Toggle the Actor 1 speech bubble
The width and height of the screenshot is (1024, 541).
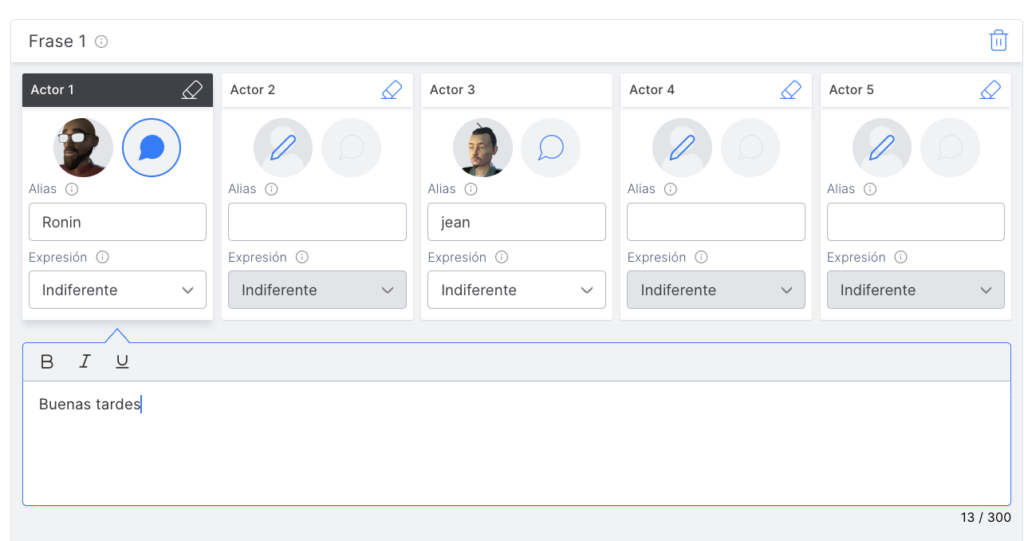[151, 148]
